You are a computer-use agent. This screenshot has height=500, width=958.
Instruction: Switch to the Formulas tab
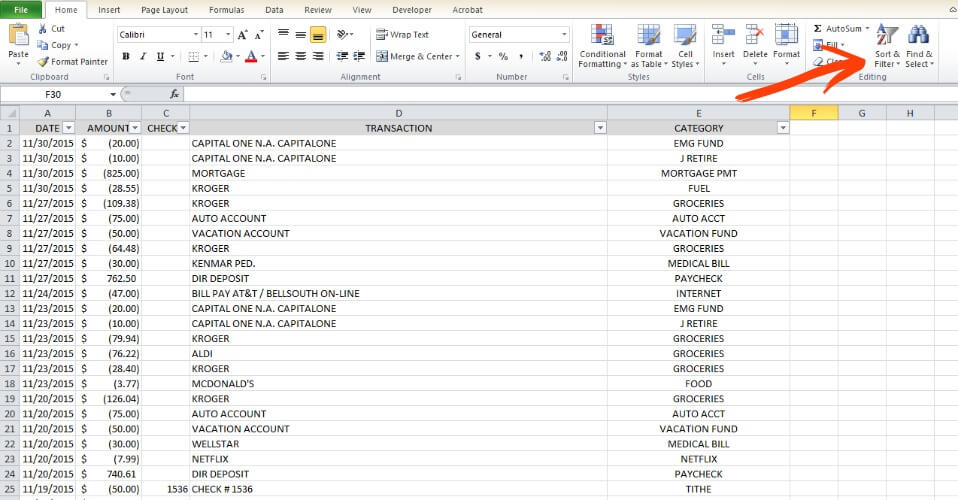(226, 10)
